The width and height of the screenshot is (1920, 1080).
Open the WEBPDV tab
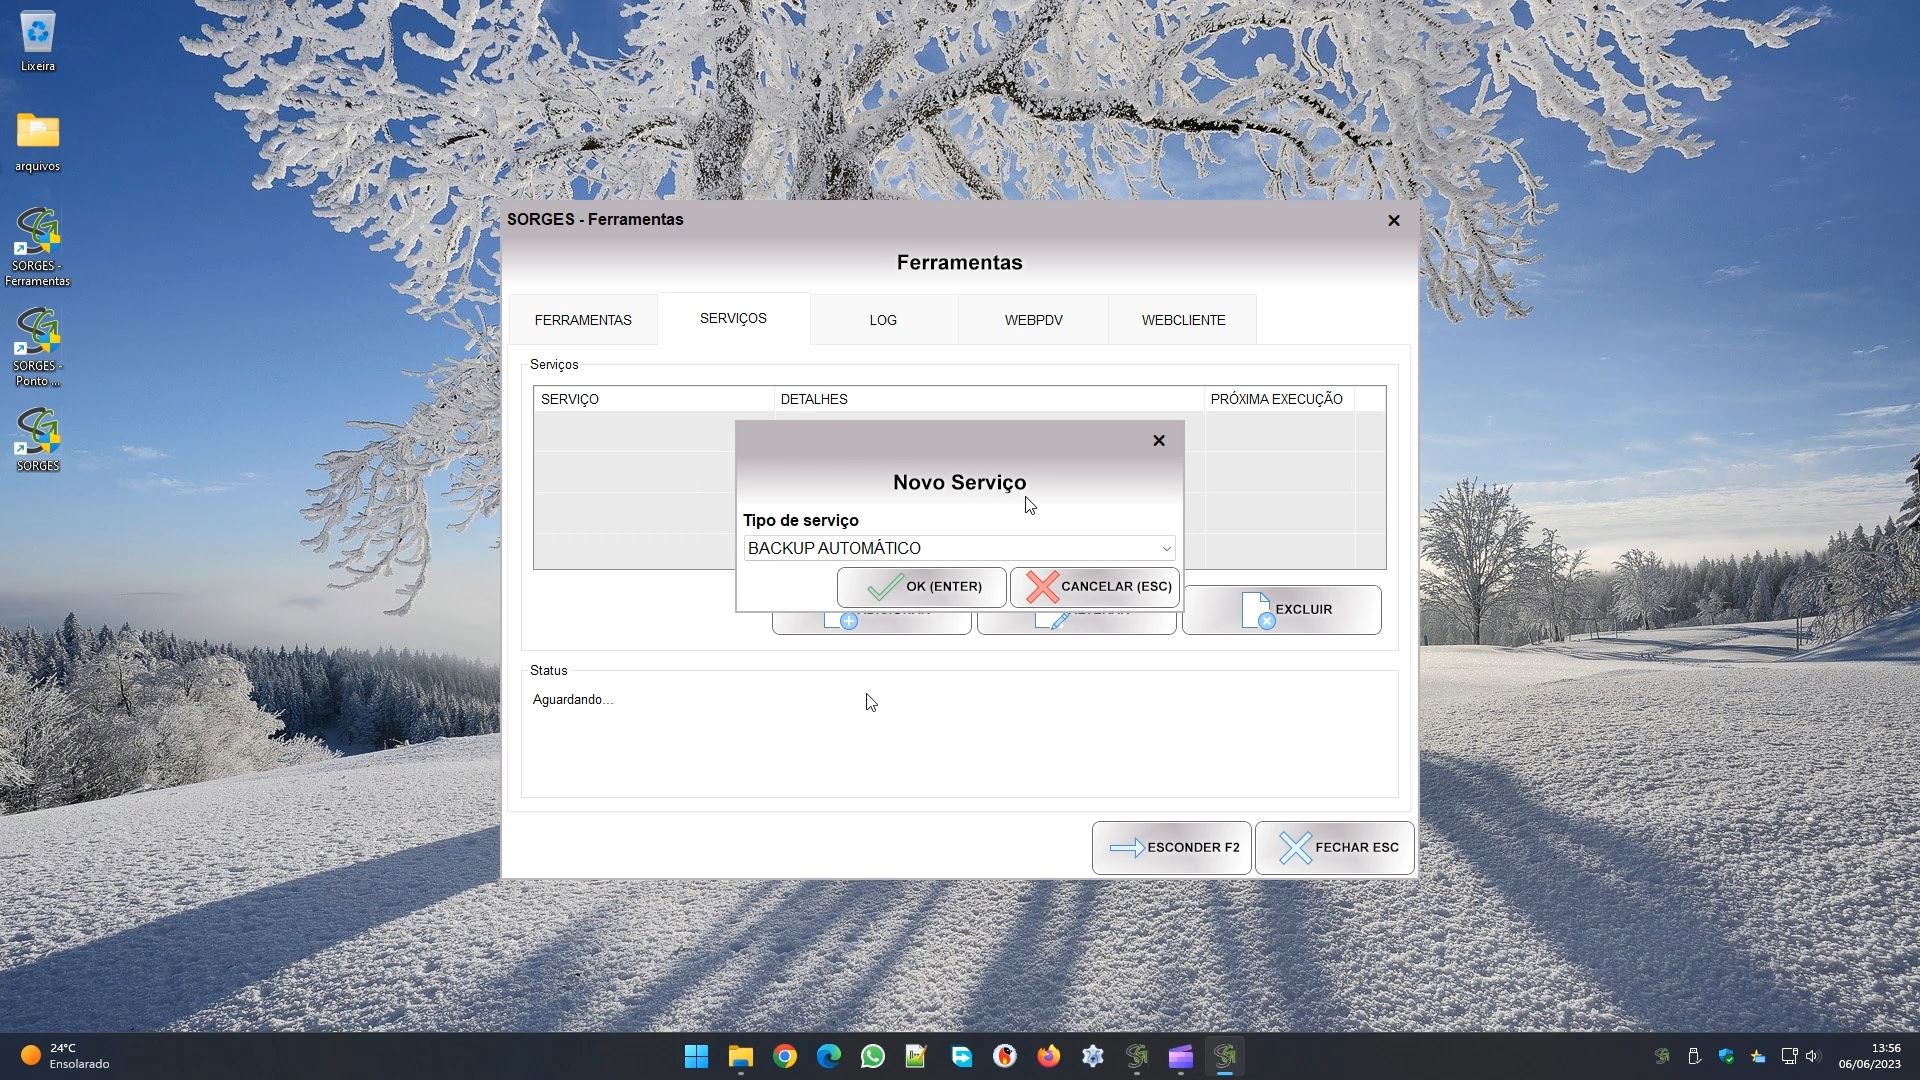click(1033, 320)
